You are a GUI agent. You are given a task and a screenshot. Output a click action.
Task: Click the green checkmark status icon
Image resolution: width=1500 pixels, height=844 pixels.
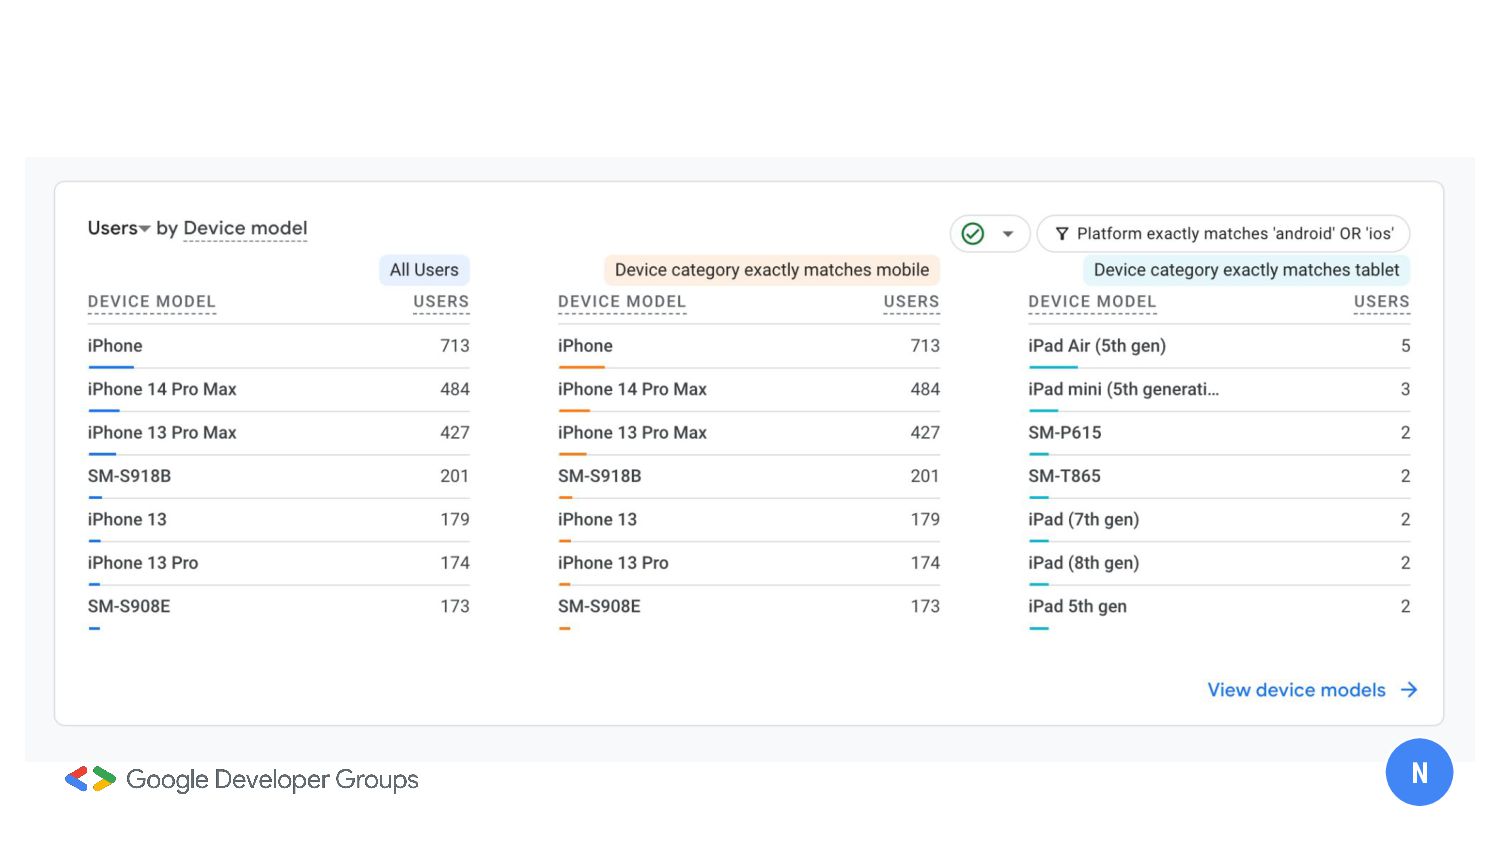972,234
